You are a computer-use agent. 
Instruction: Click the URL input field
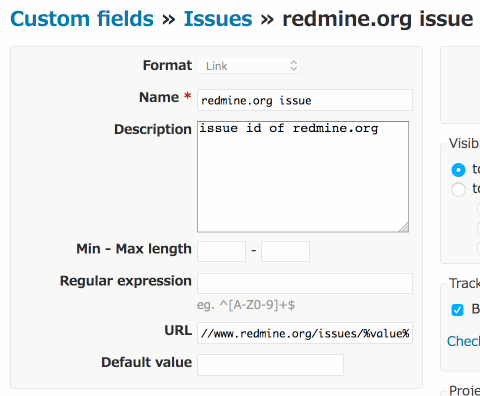(305, 333)
